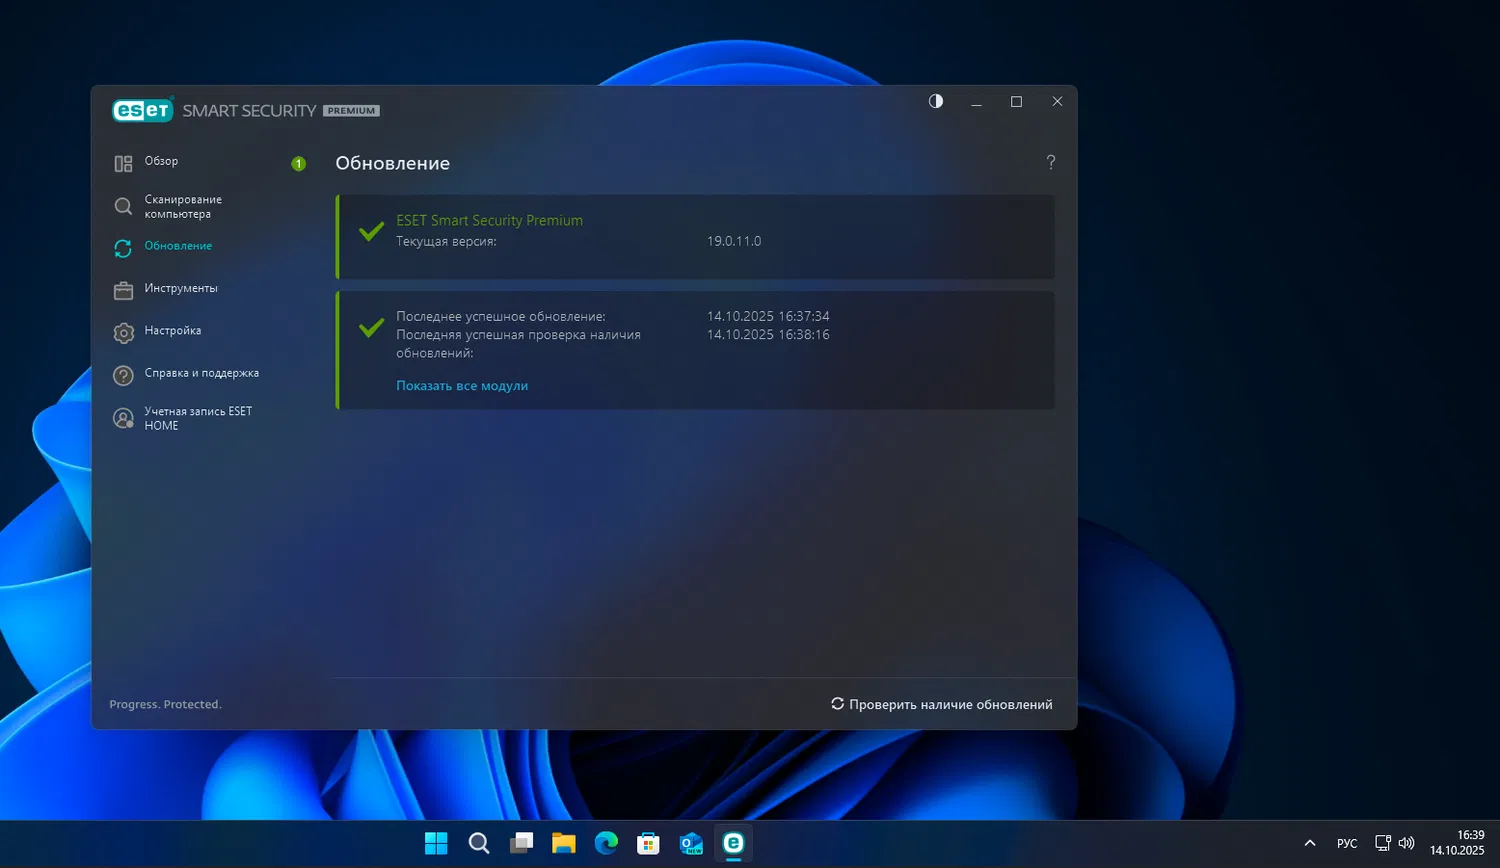Viewport: 1500px width, 868px height.
Task: Click the green checkmark beside ESET Smart Security Premium
Action: point(371,231)
